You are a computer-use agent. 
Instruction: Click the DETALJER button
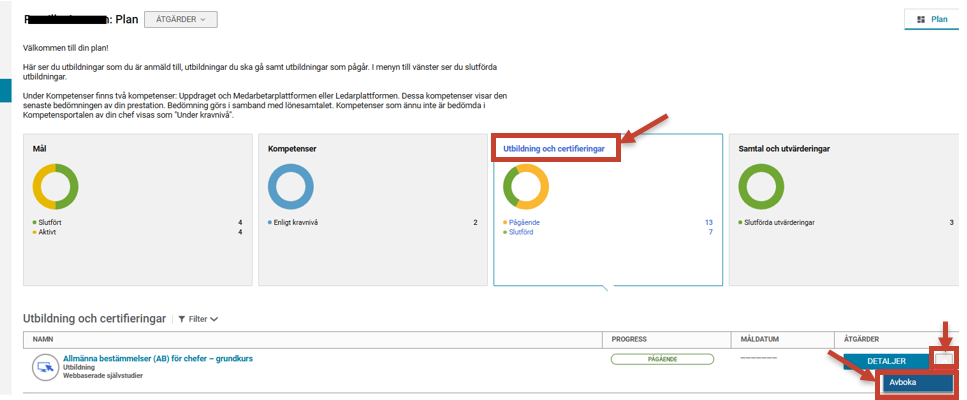click(886, 361)
